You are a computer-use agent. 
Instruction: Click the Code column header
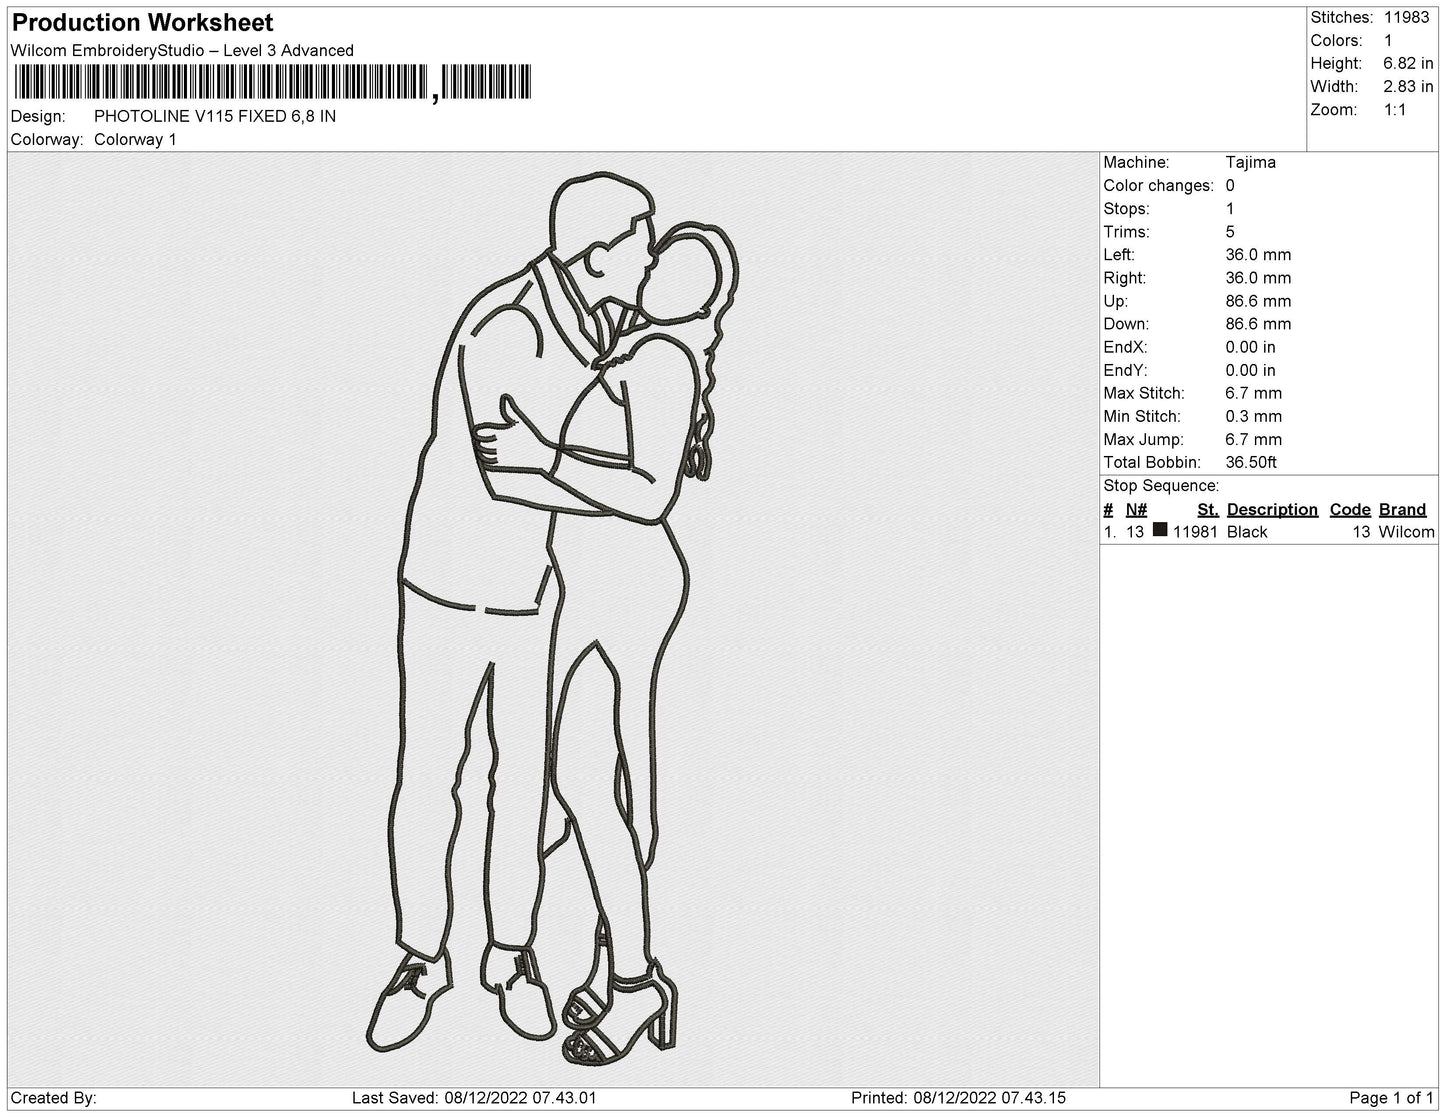coord(1350,509)
